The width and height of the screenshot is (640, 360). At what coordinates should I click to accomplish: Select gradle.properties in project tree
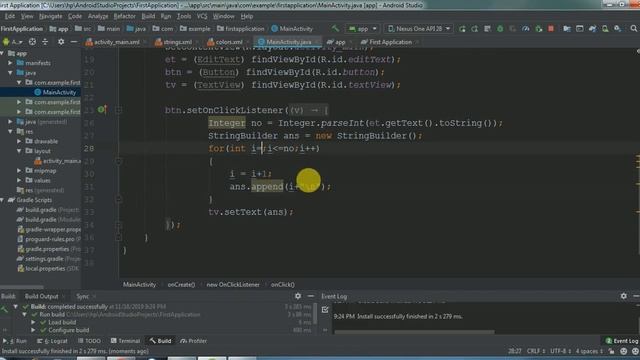click(48, 249)
